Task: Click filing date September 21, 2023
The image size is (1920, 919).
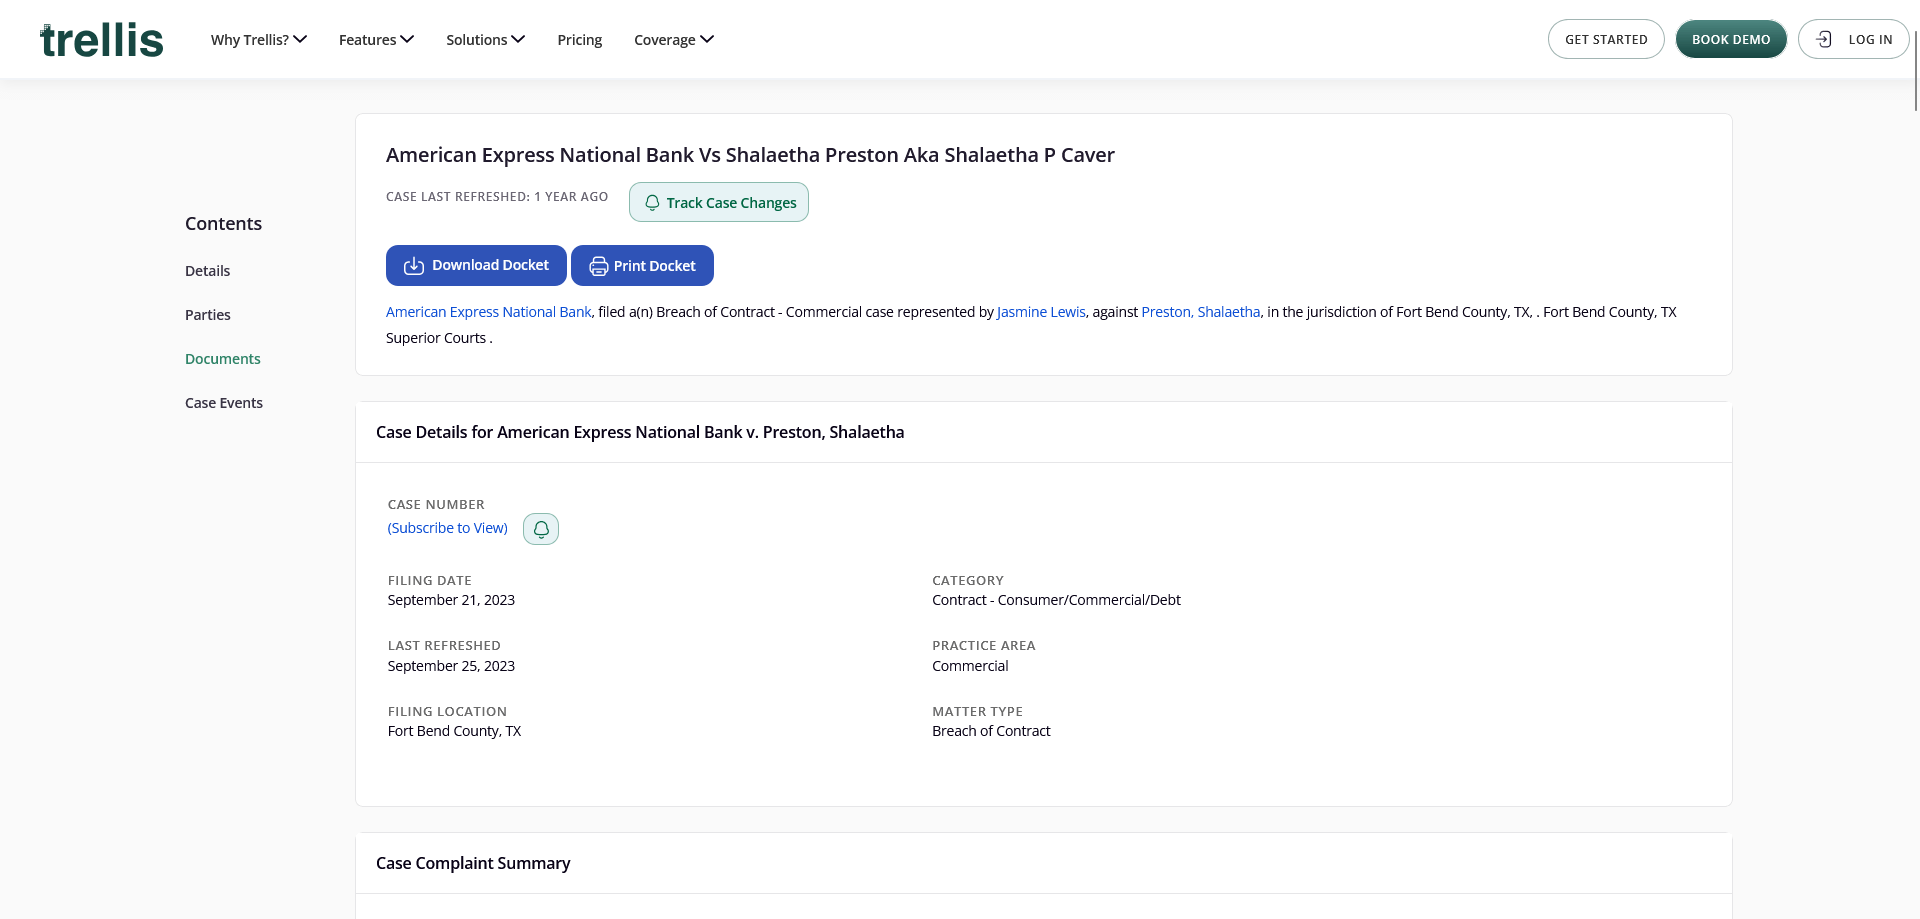Action: pyautogui.click(x=451, y=600)
